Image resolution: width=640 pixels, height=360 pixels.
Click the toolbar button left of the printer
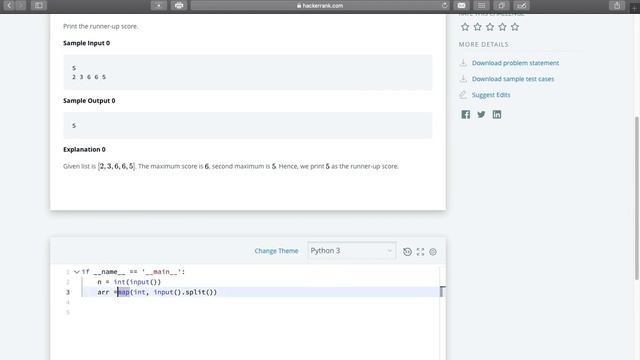click(159, 5)
